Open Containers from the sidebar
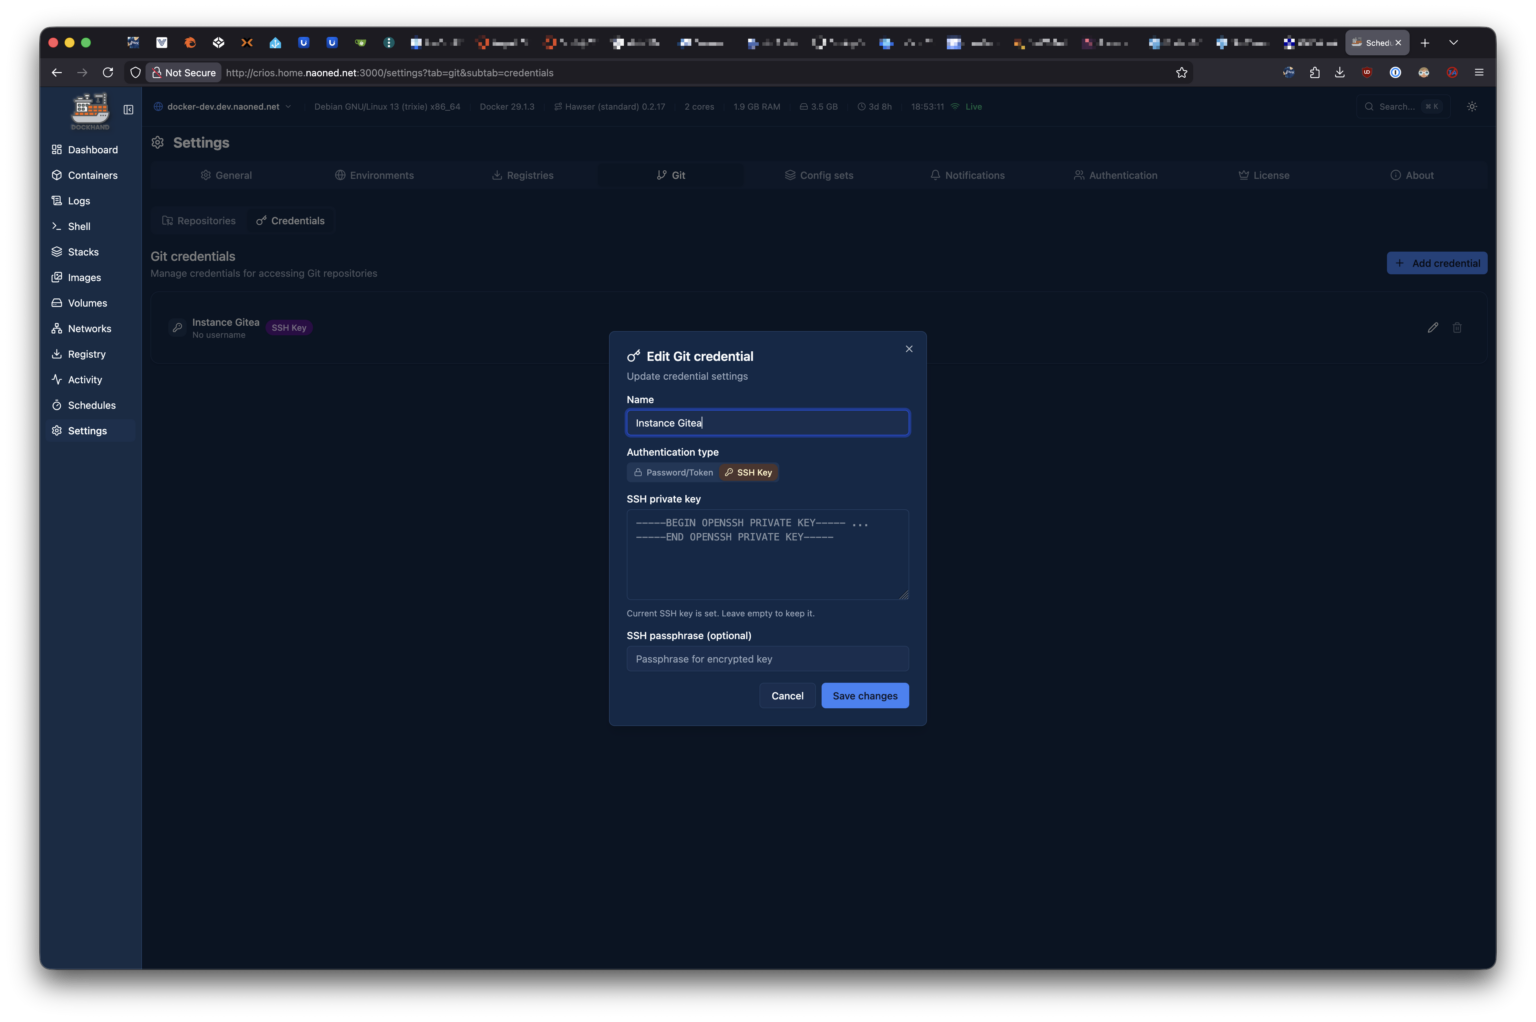Image resolution: width=1536 pixels, height=1022 pixels. click(92, 176)
